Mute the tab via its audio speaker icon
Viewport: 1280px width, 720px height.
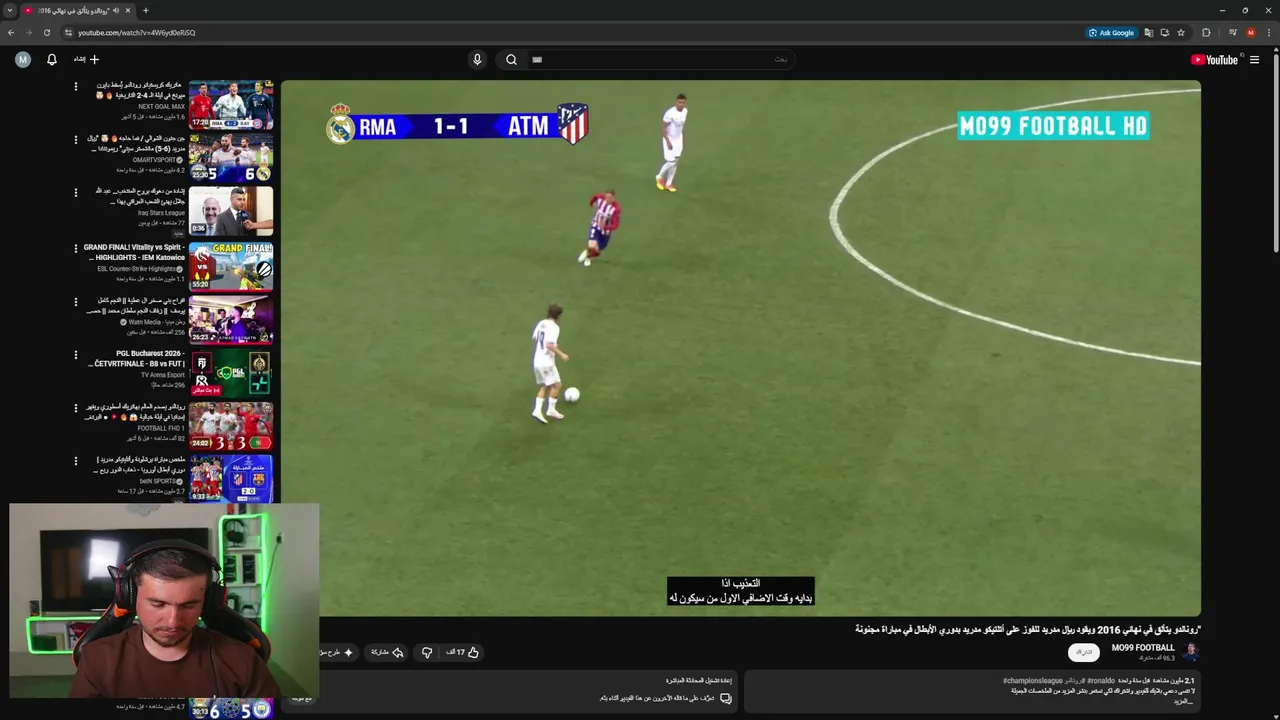116,10
